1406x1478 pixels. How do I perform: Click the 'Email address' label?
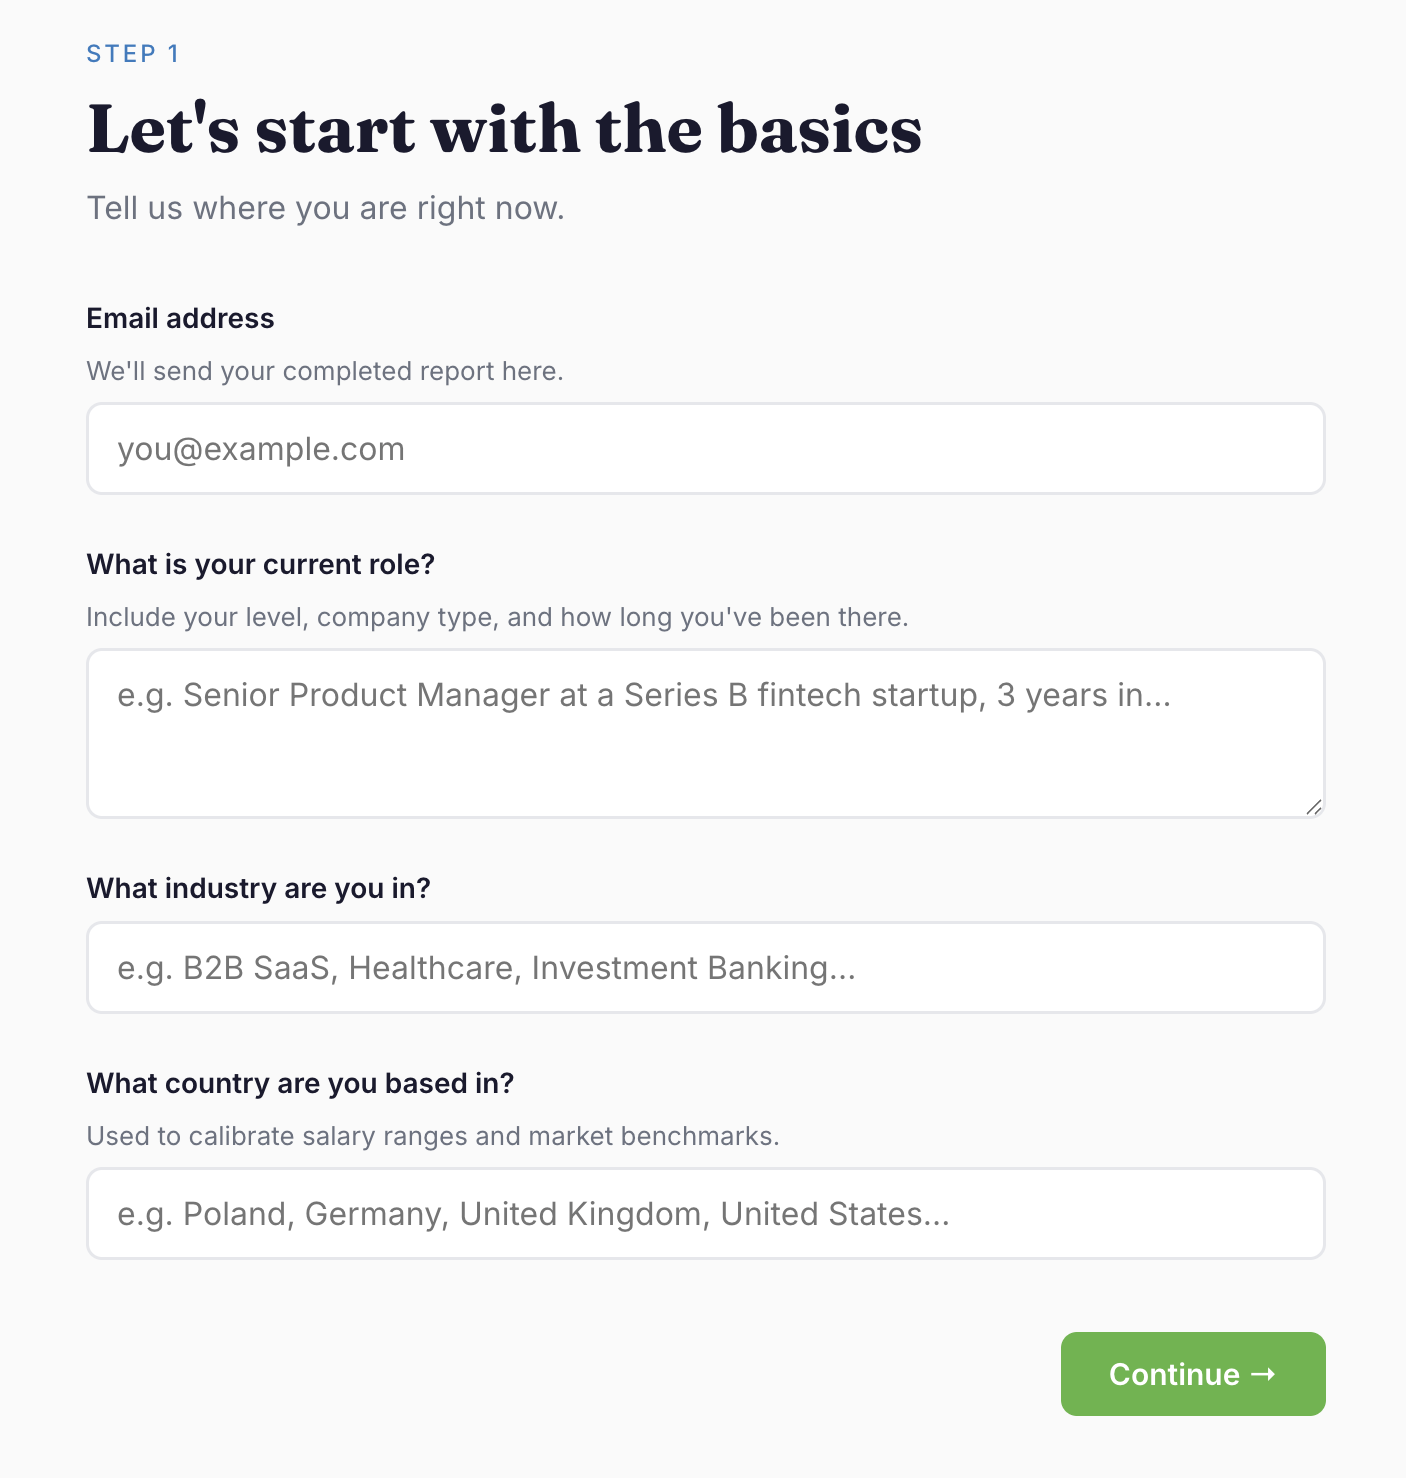point(180,318)
